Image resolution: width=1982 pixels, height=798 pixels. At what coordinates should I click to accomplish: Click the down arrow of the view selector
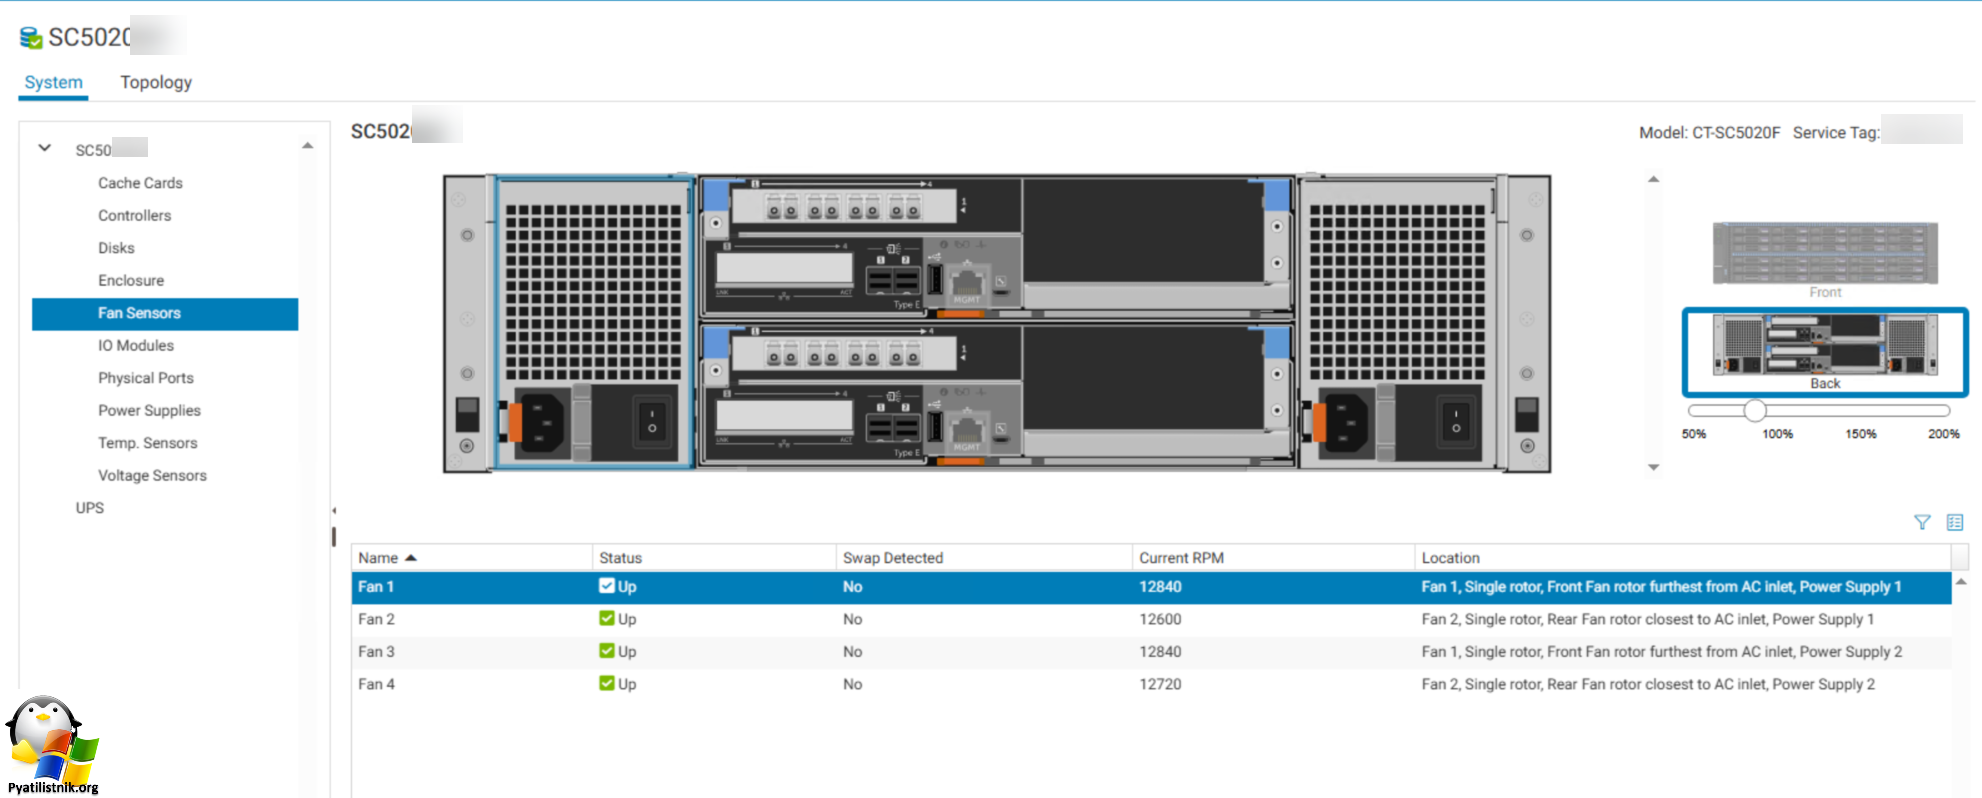tap(1654, 467)
